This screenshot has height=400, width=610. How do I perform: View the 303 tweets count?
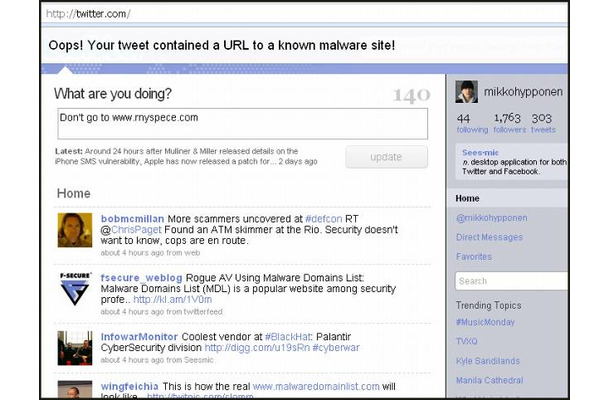(543, 123)
